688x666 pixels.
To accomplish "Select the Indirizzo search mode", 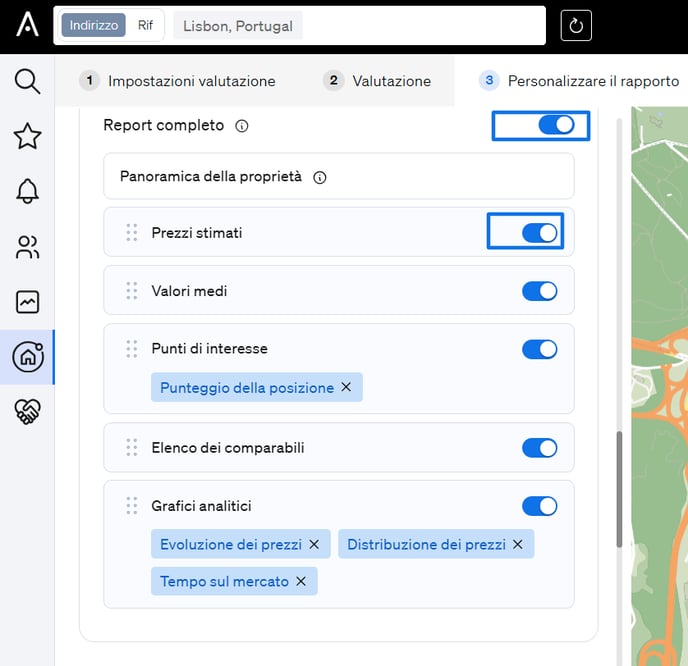I will (x=94, y=26).
